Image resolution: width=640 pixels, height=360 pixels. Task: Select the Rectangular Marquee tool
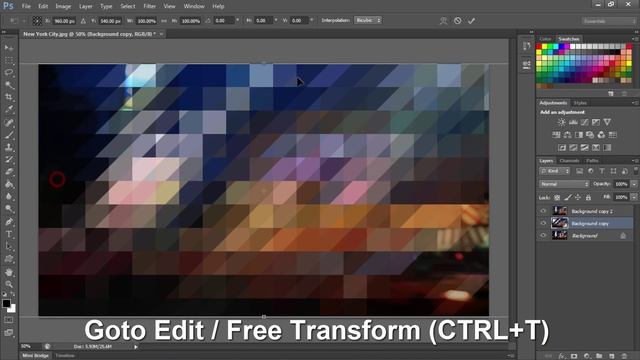click(9, 60)
